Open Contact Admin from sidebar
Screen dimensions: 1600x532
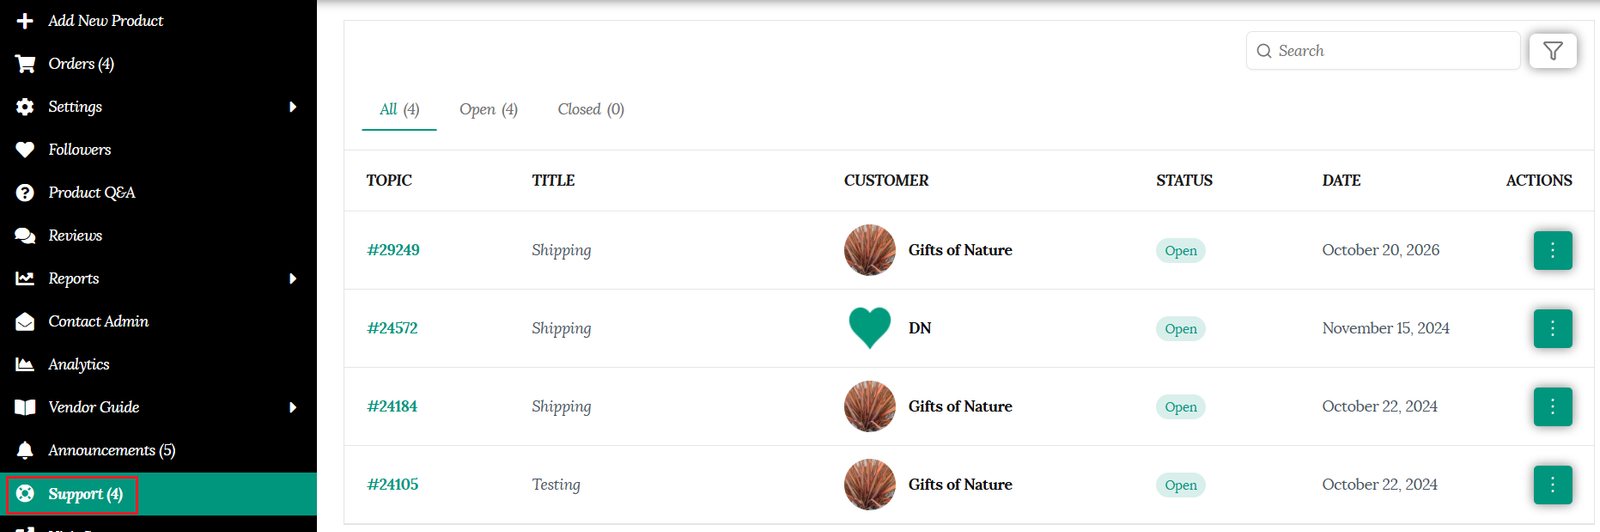(x=98, y=321)
